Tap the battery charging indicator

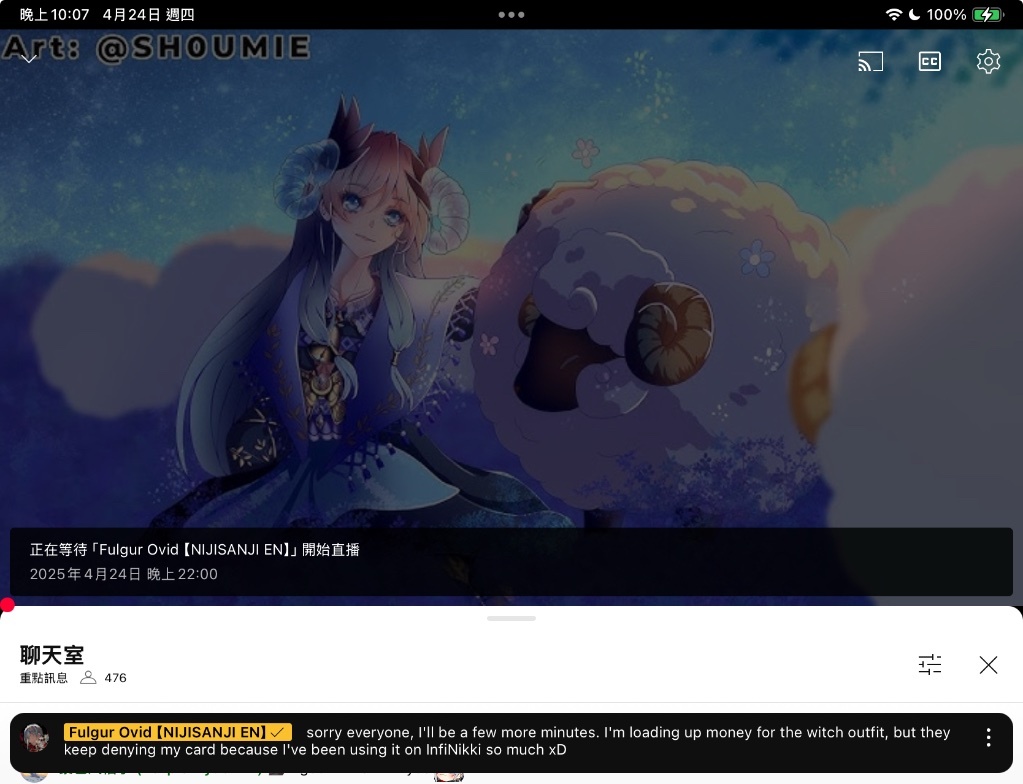[988, 14]
